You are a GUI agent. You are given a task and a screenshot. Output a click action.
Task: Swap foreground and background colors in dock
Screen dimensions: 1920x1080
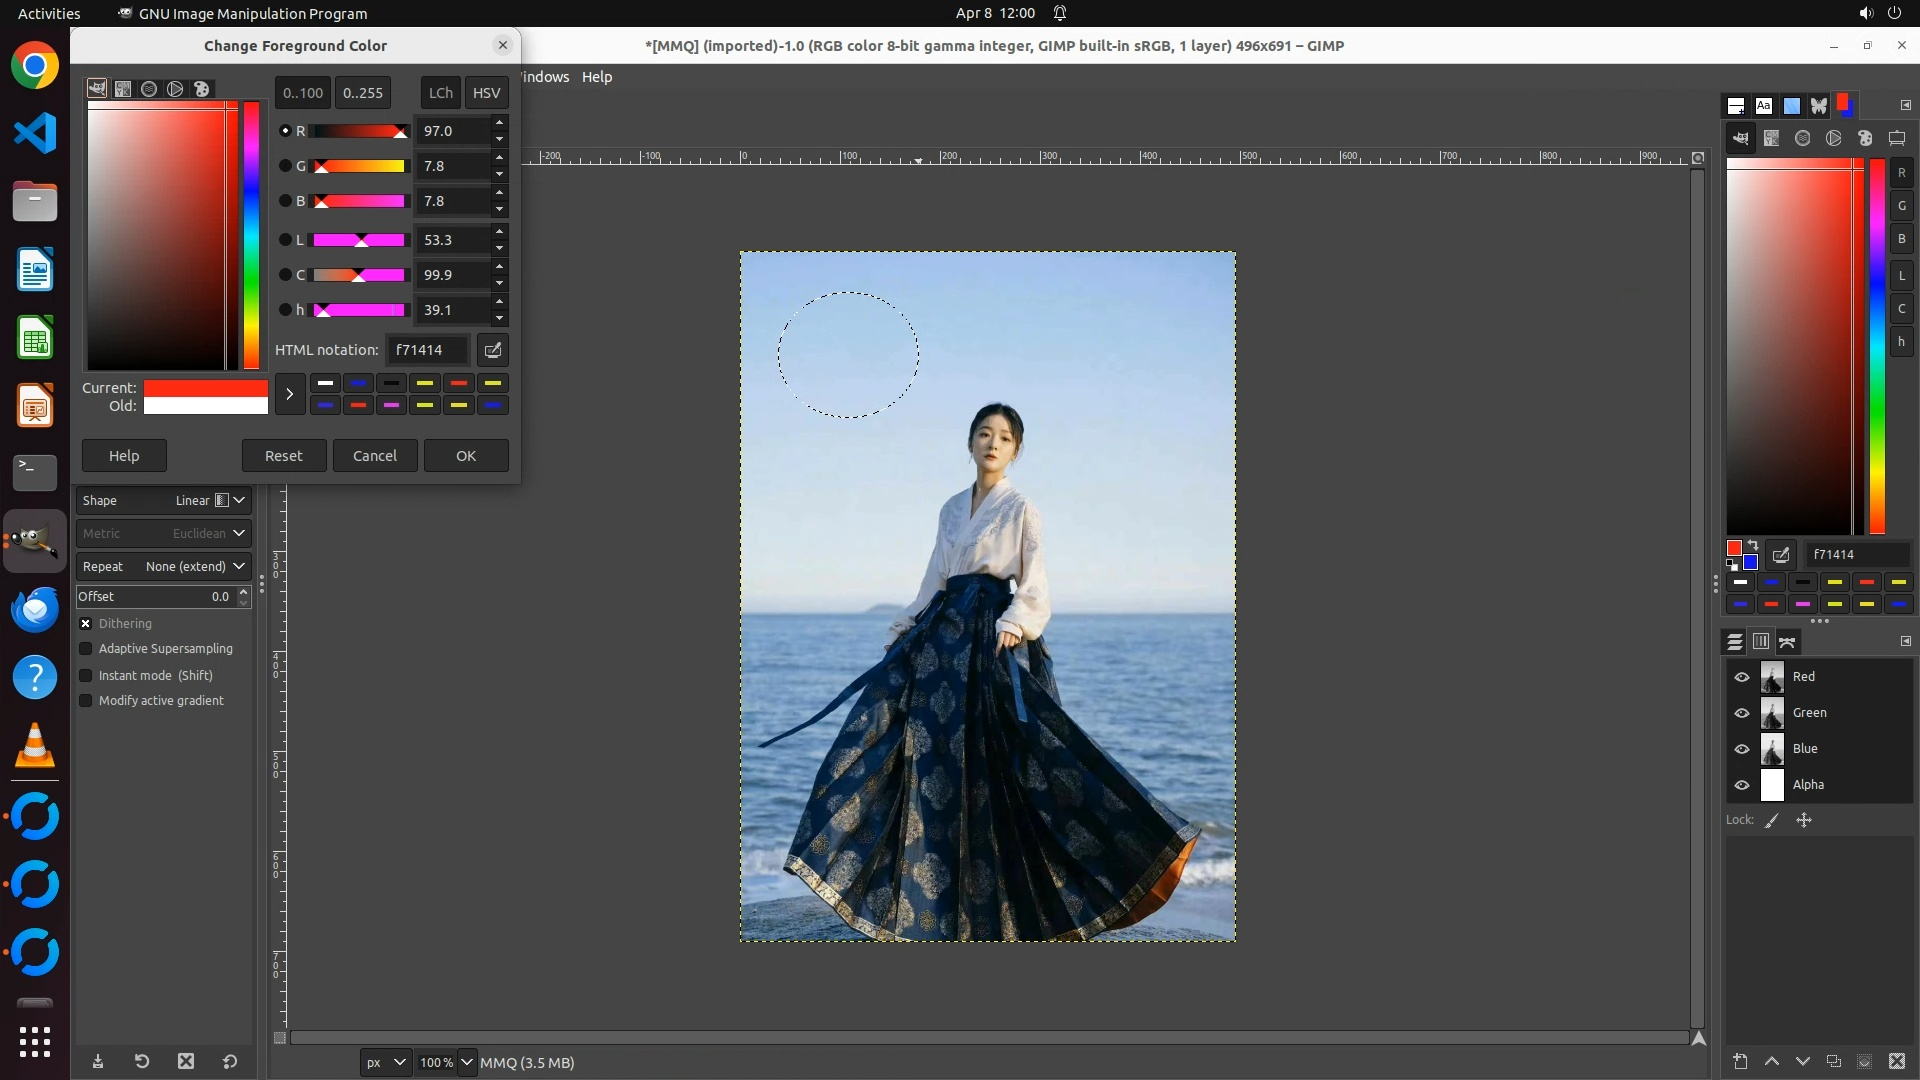coord(1753,546)
